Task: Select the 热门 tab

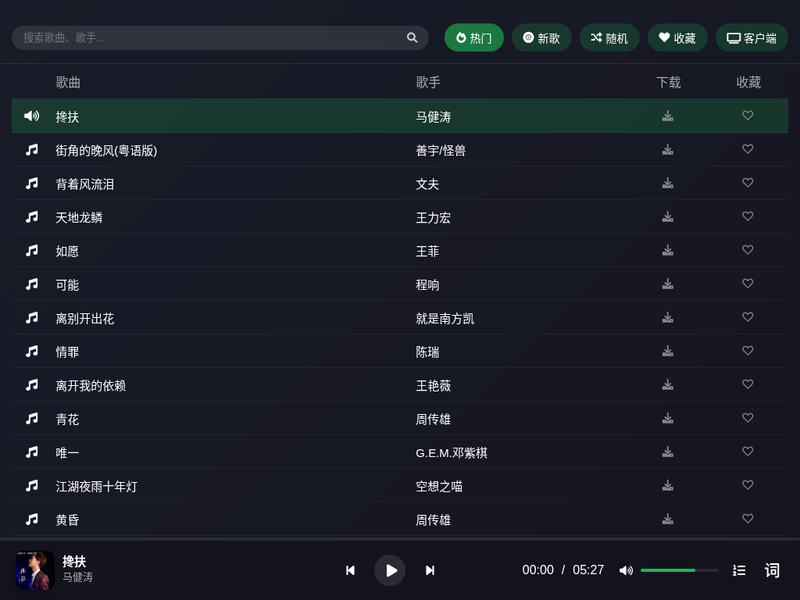Action: coord(474,38)
